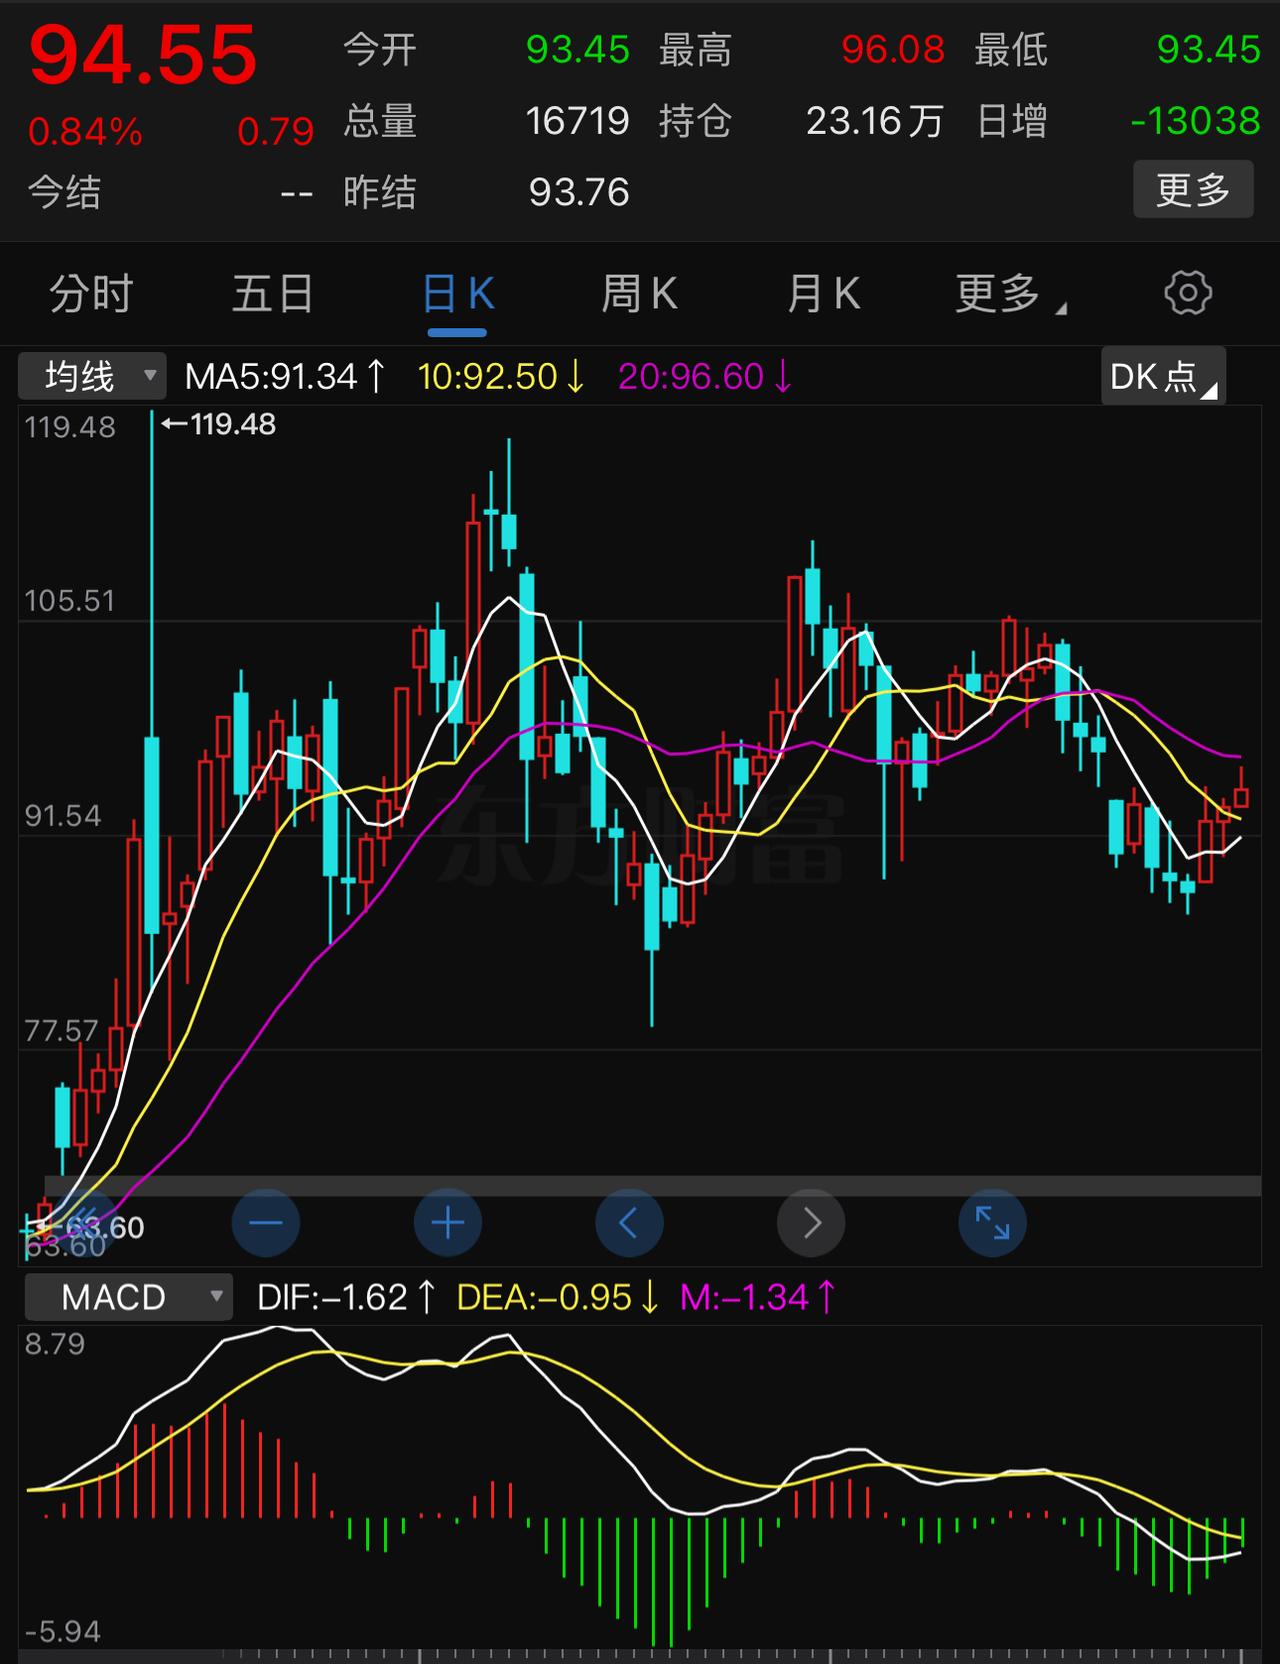1280x1664 pixels.
Task: Tap the 10:92.50 moving average value
Action: click(501, 377)
